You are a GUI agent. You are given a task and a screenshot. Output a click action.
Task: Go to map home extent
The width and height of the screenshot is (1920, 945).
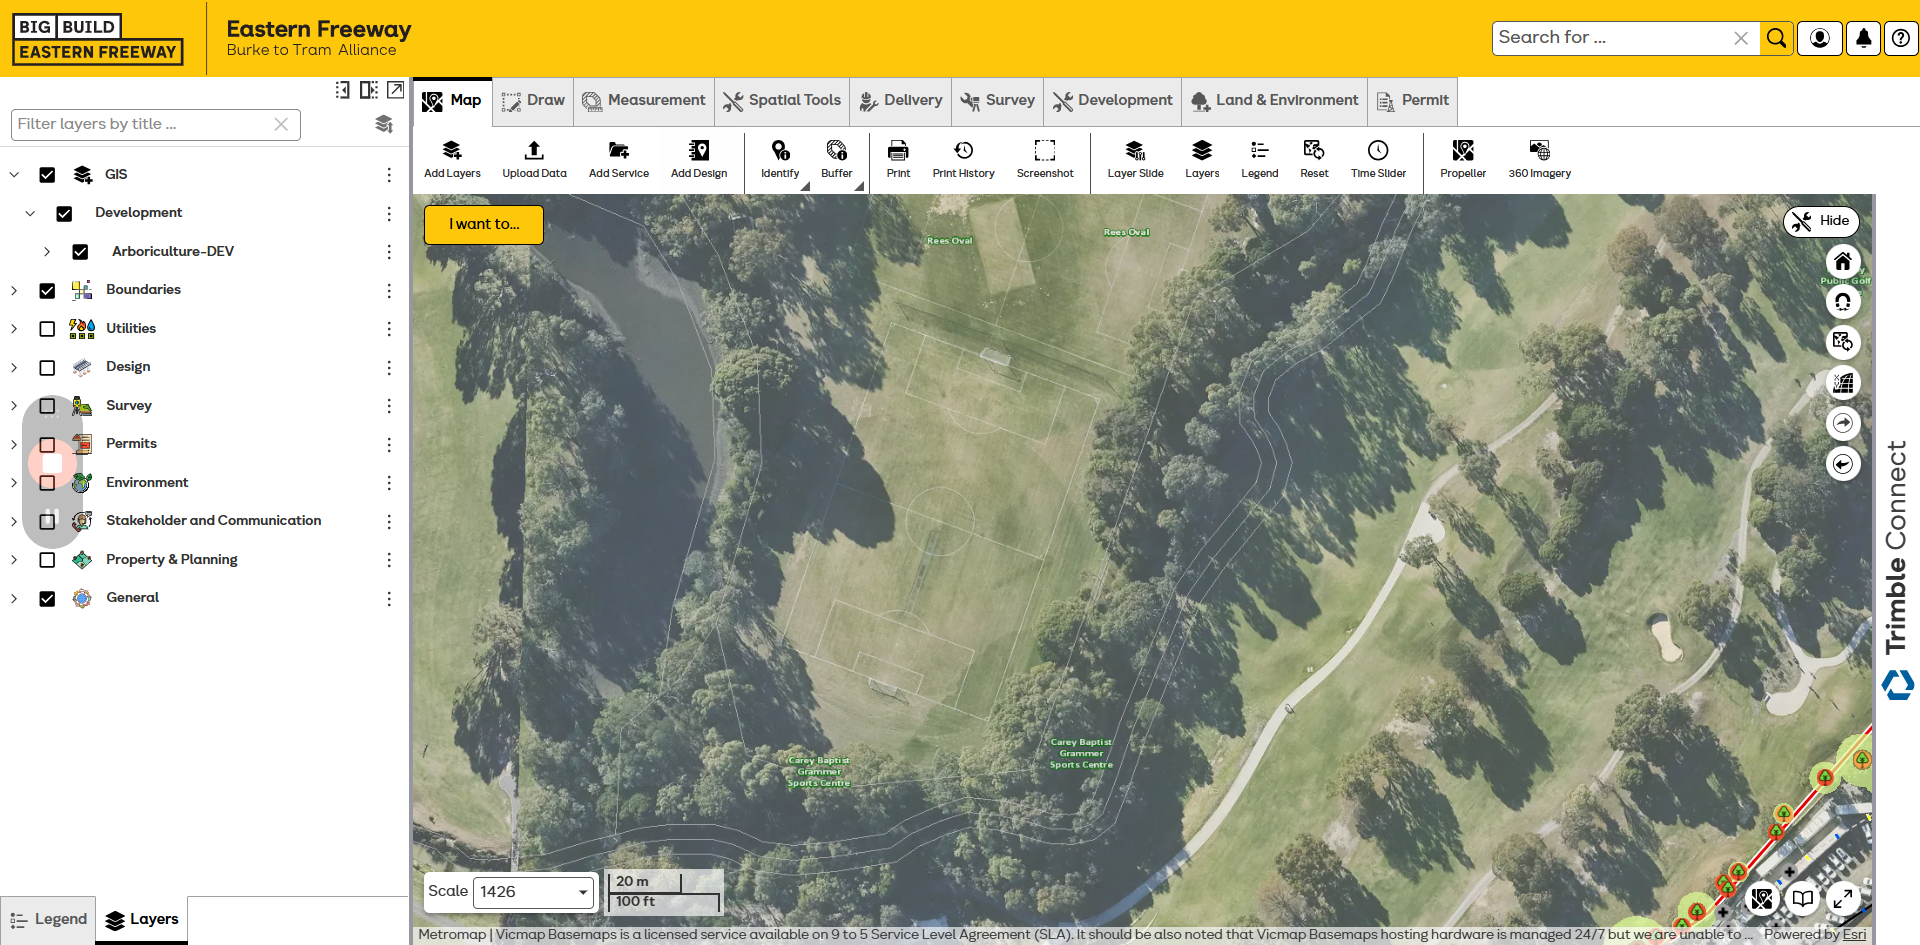click(x=1843, y=262)
